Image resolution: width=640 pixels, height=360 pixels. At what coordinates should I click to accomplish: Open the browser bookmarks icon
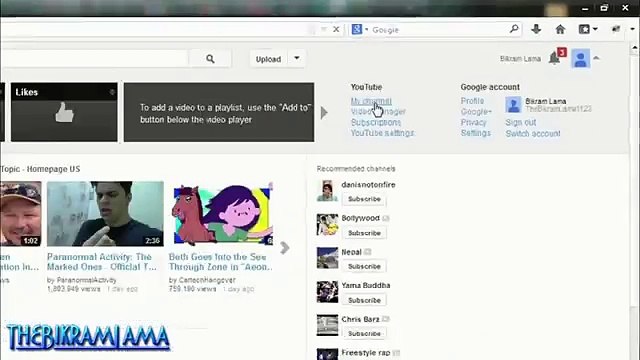pos(584,29)
